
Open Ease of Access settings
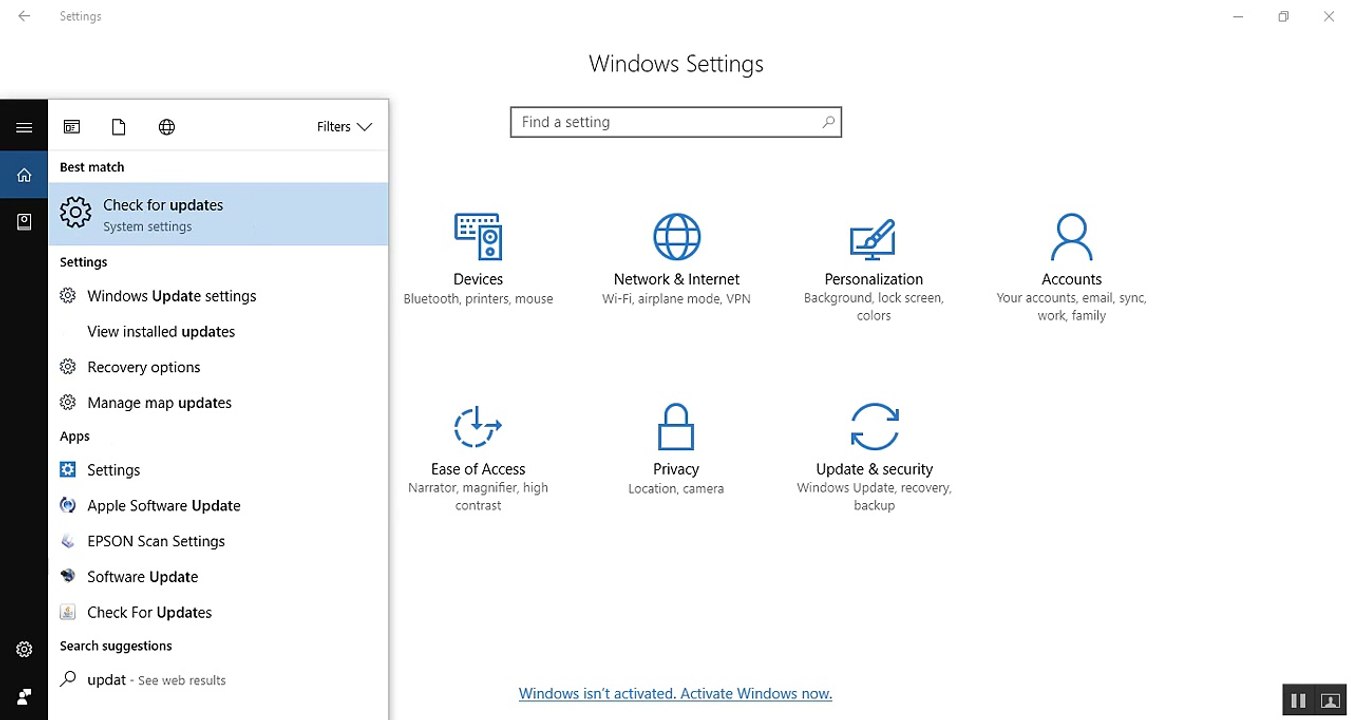(x=478, y=458)
